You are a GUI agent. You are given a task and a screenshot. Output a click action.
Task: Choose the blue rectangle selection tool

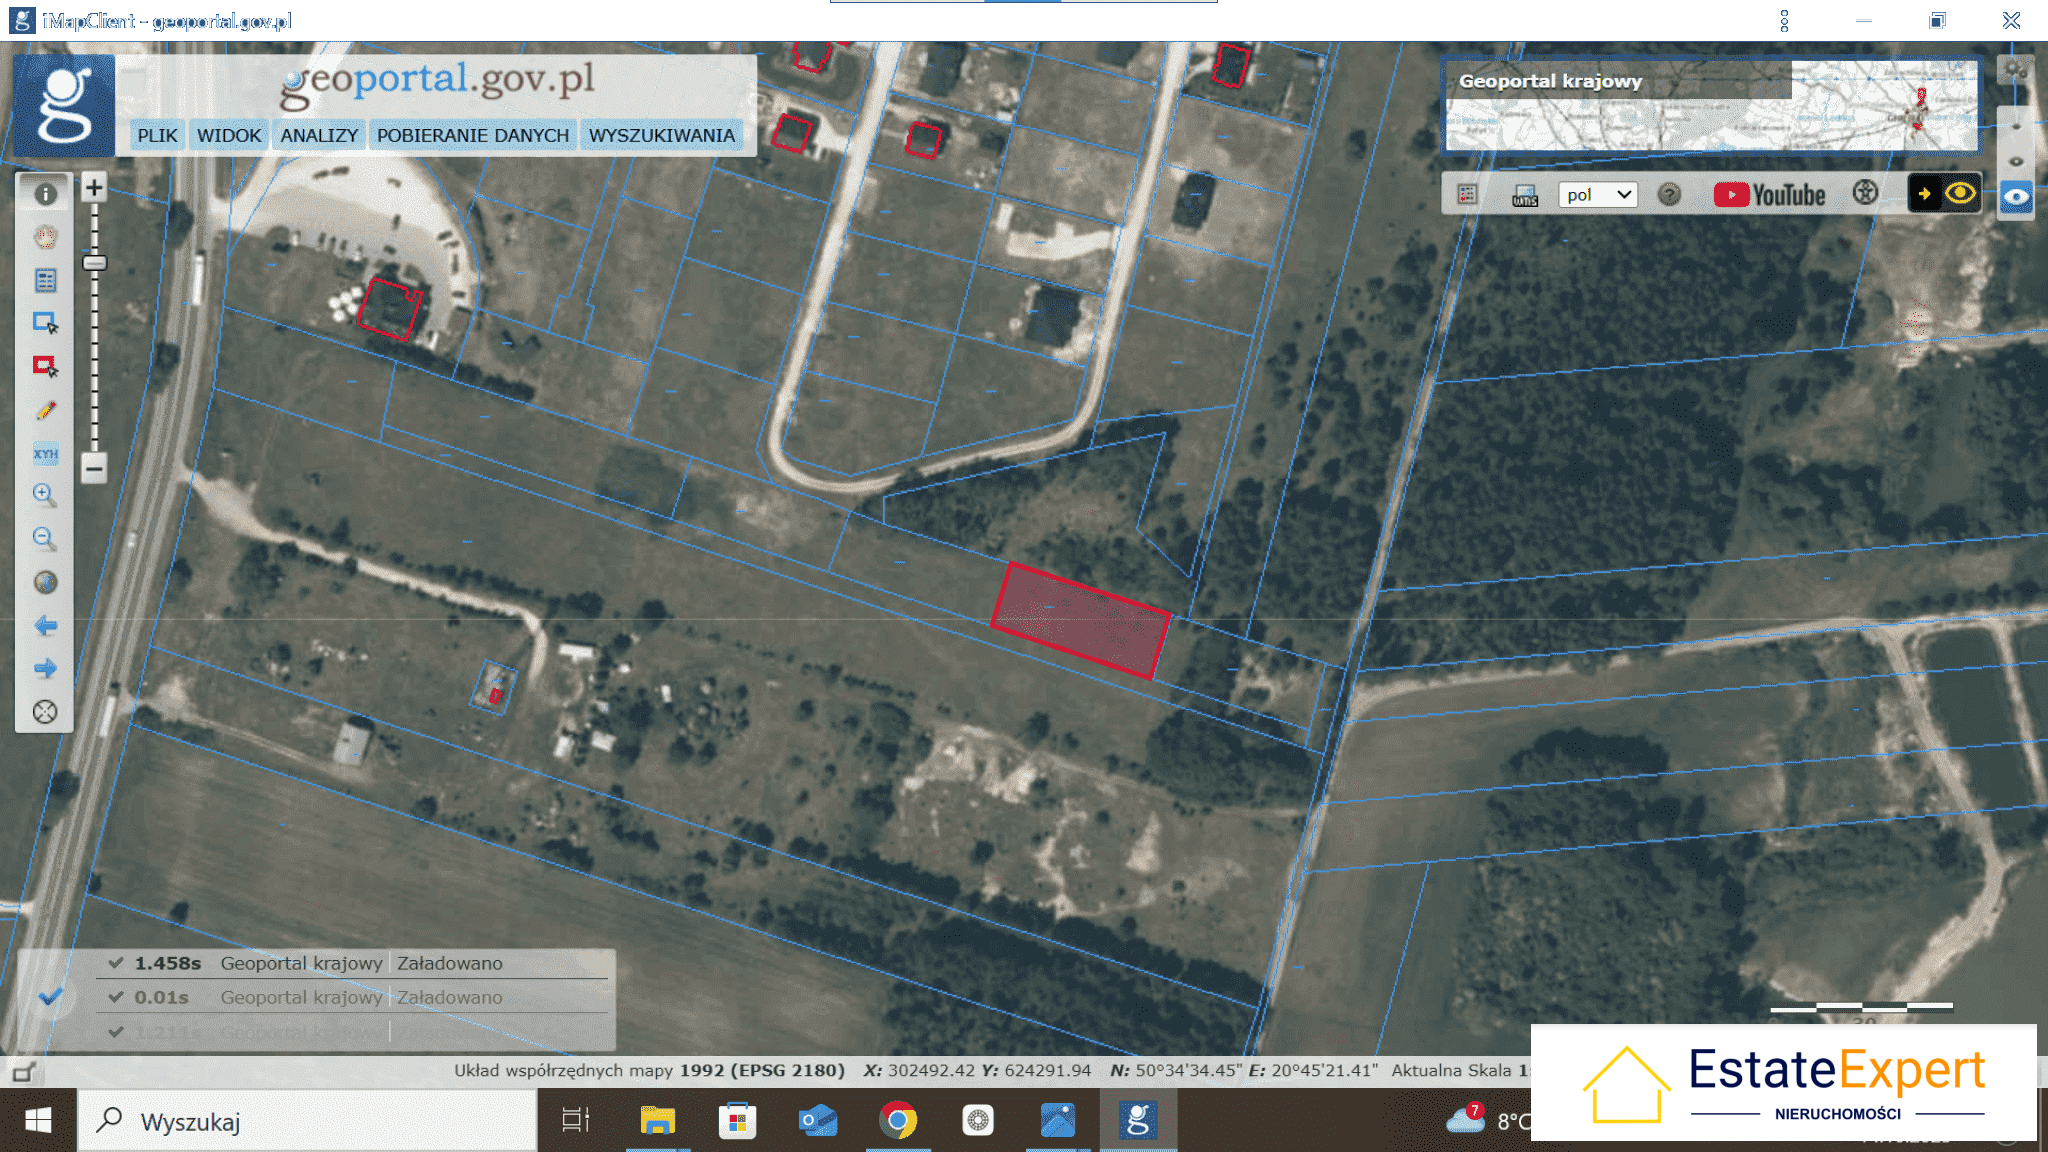coord(45,323)
